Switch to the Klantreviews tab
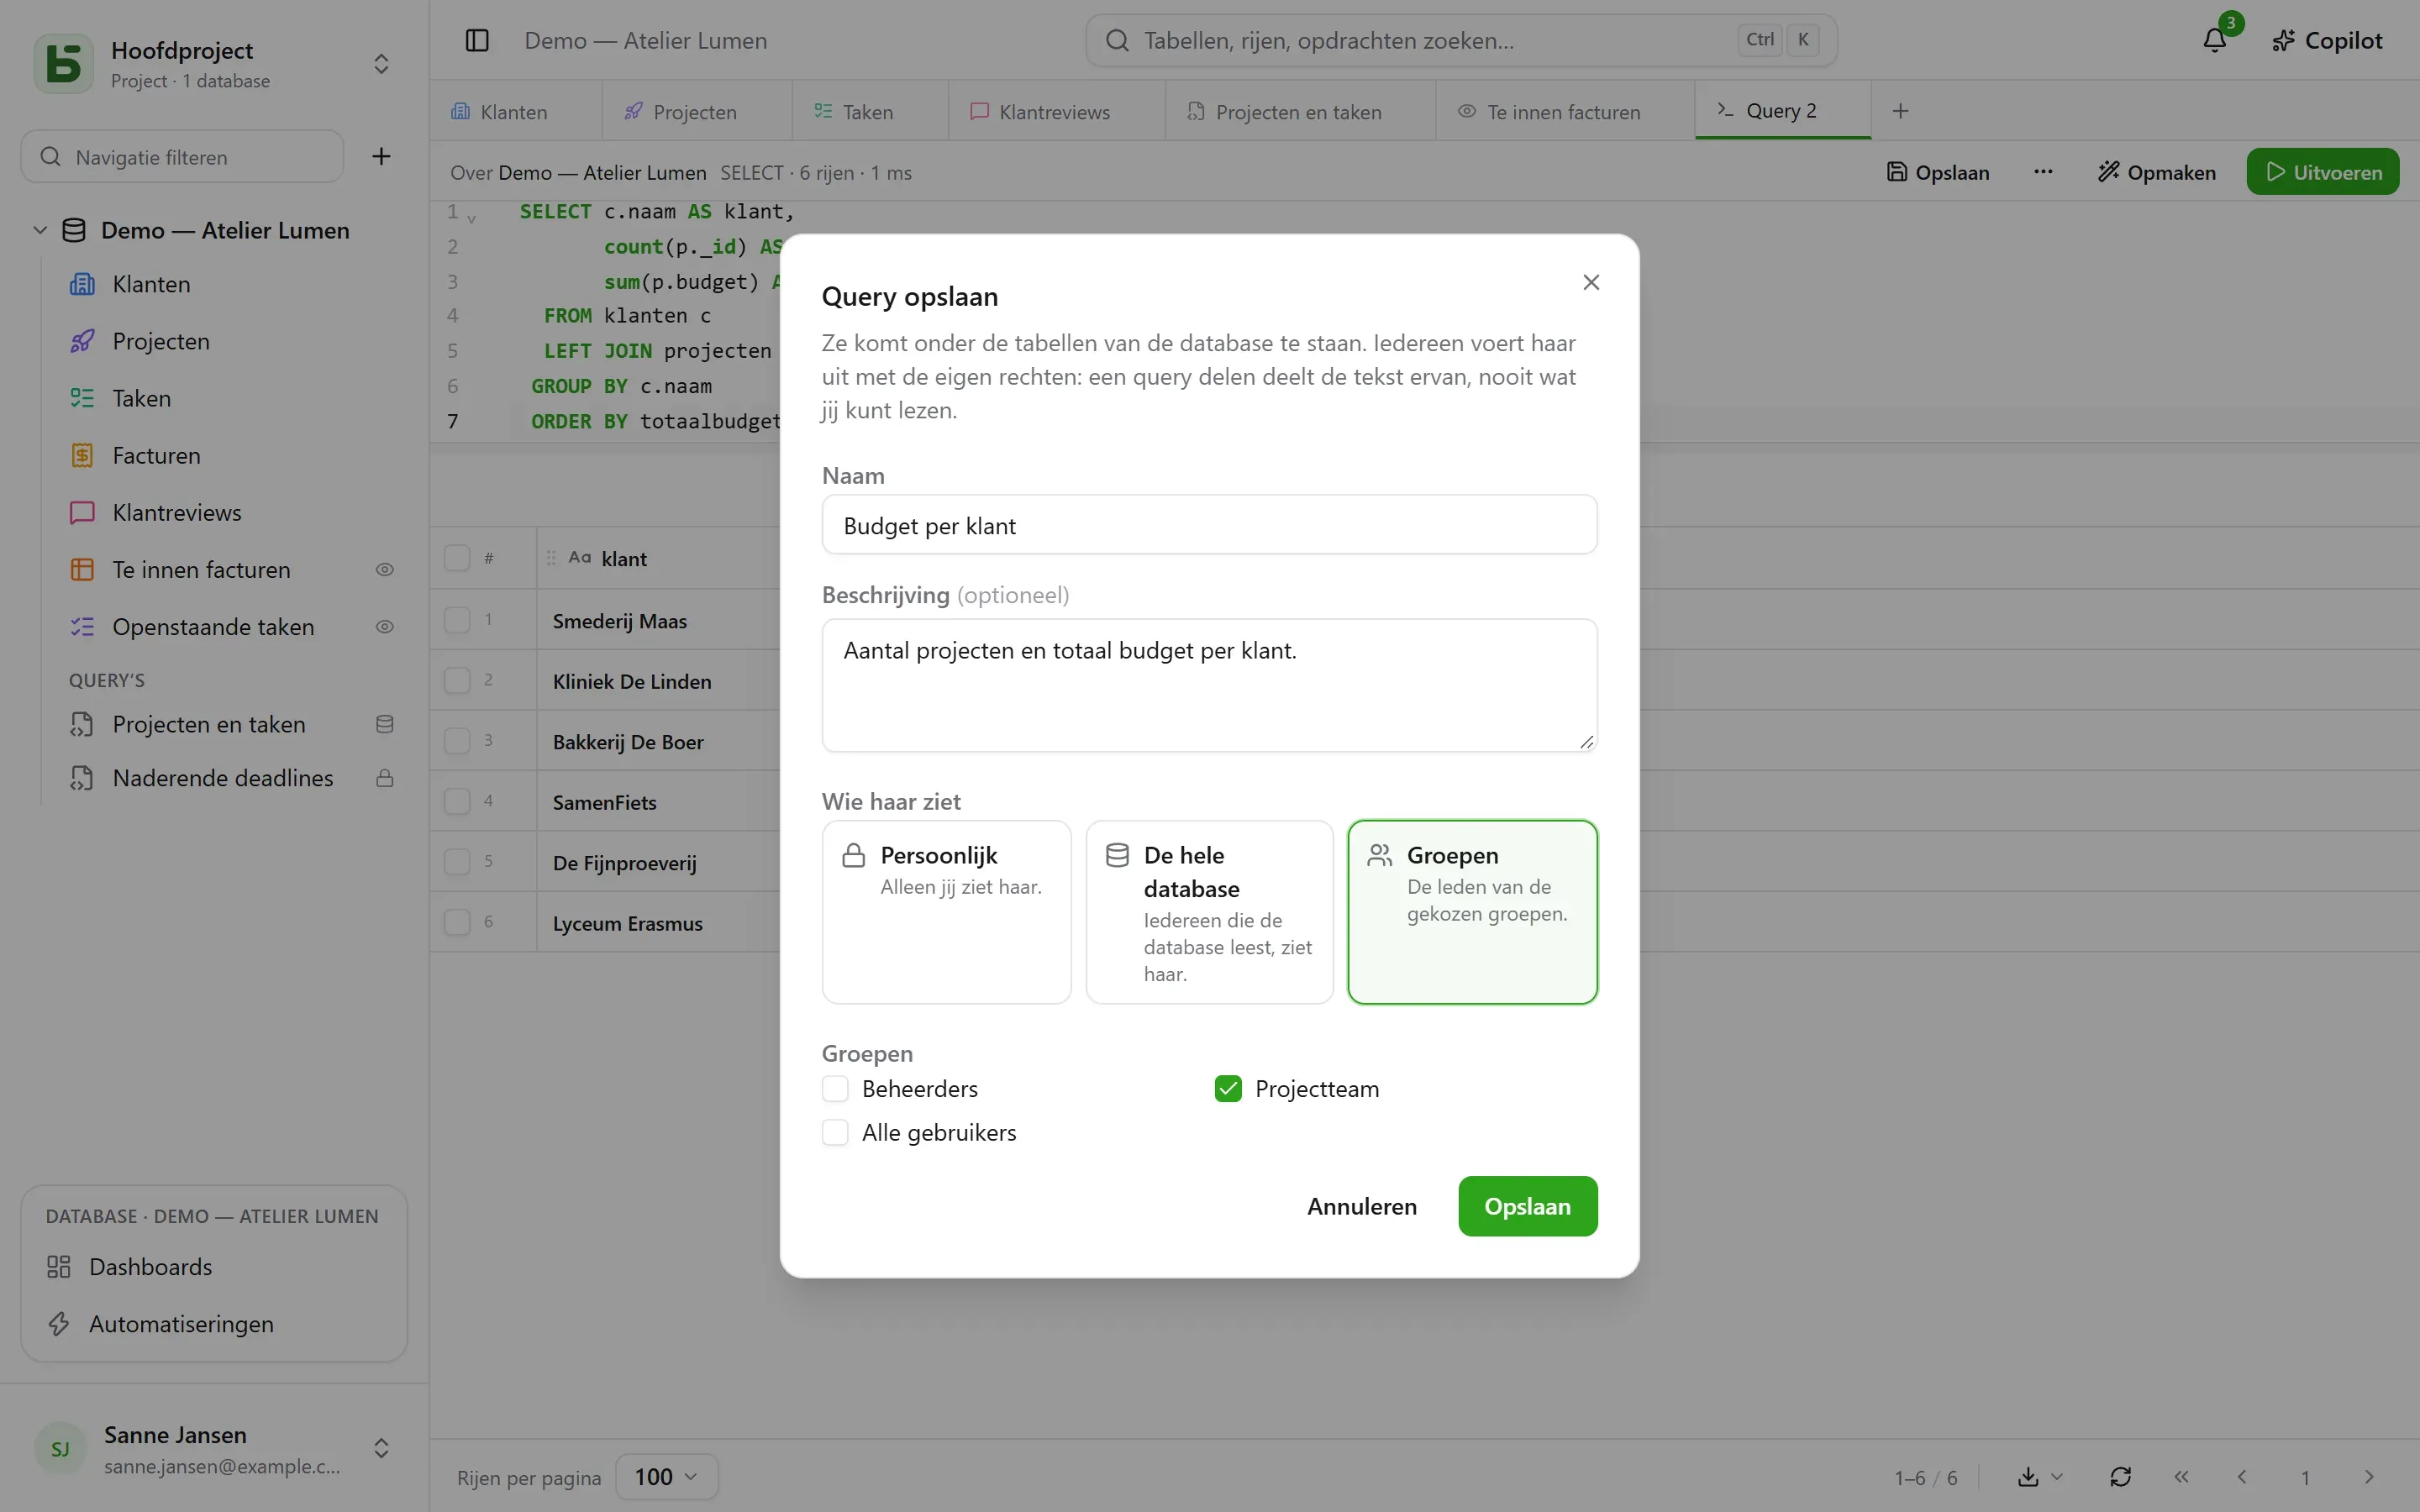 click(1056, 111)
